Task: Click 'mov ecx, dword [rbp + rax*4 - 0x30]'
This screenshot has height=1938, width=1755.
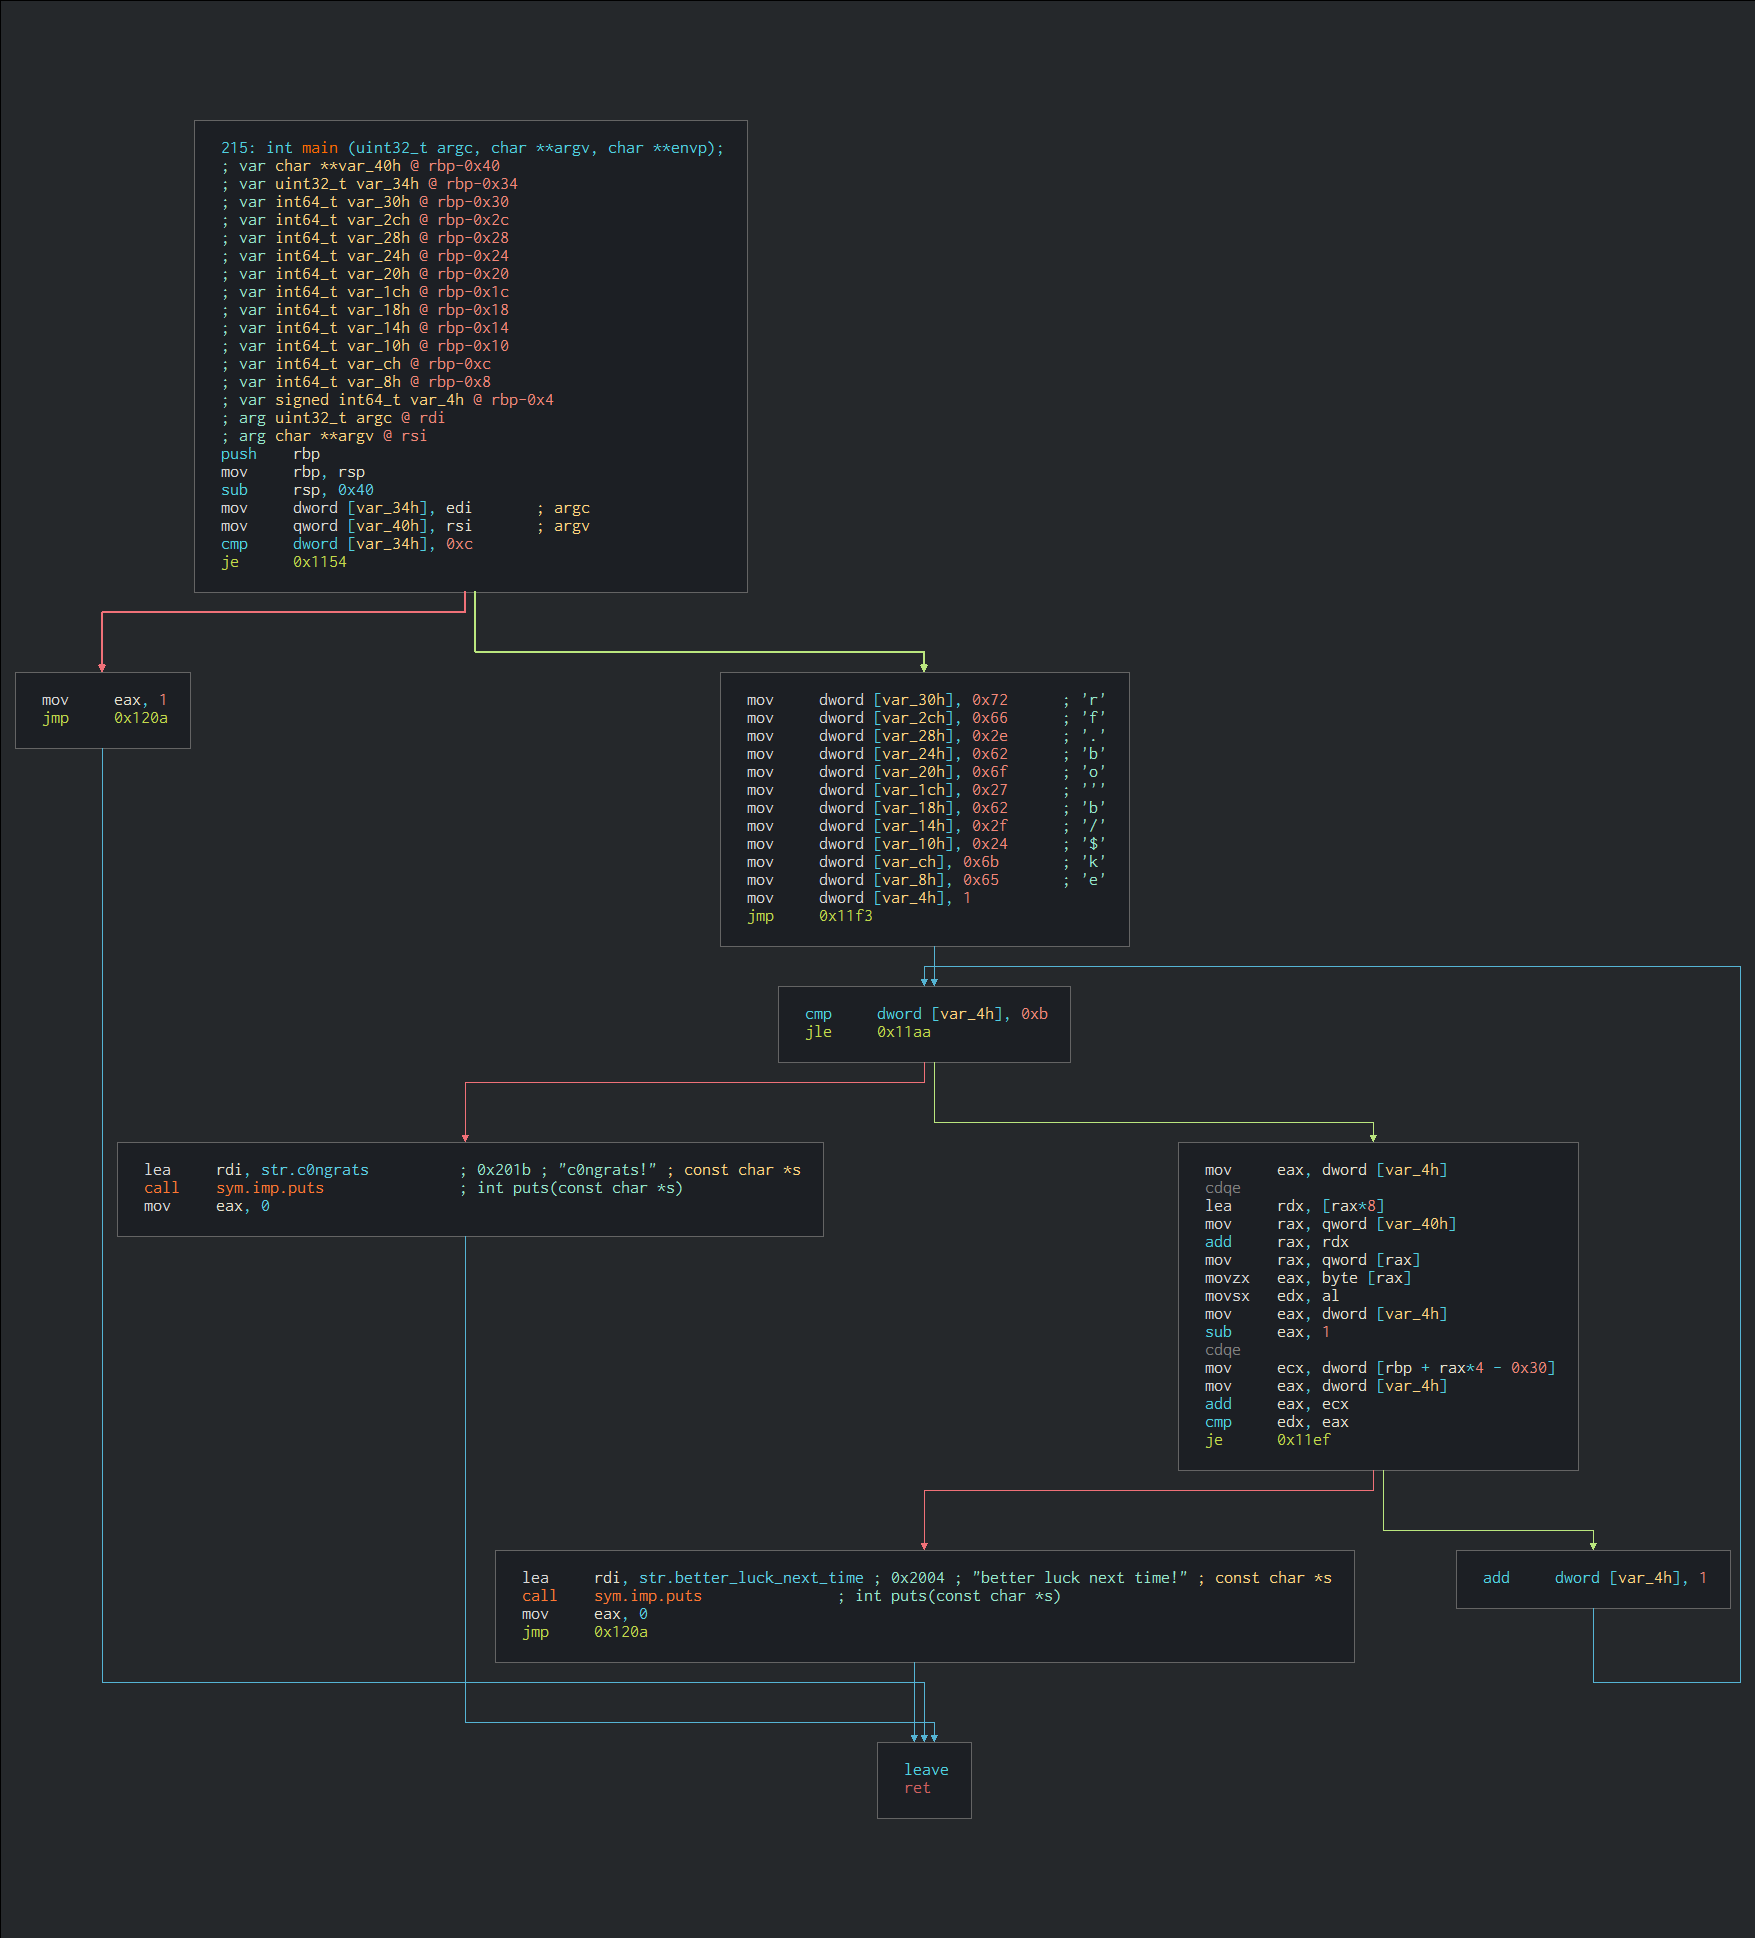Action: tap(1381, 1368)
